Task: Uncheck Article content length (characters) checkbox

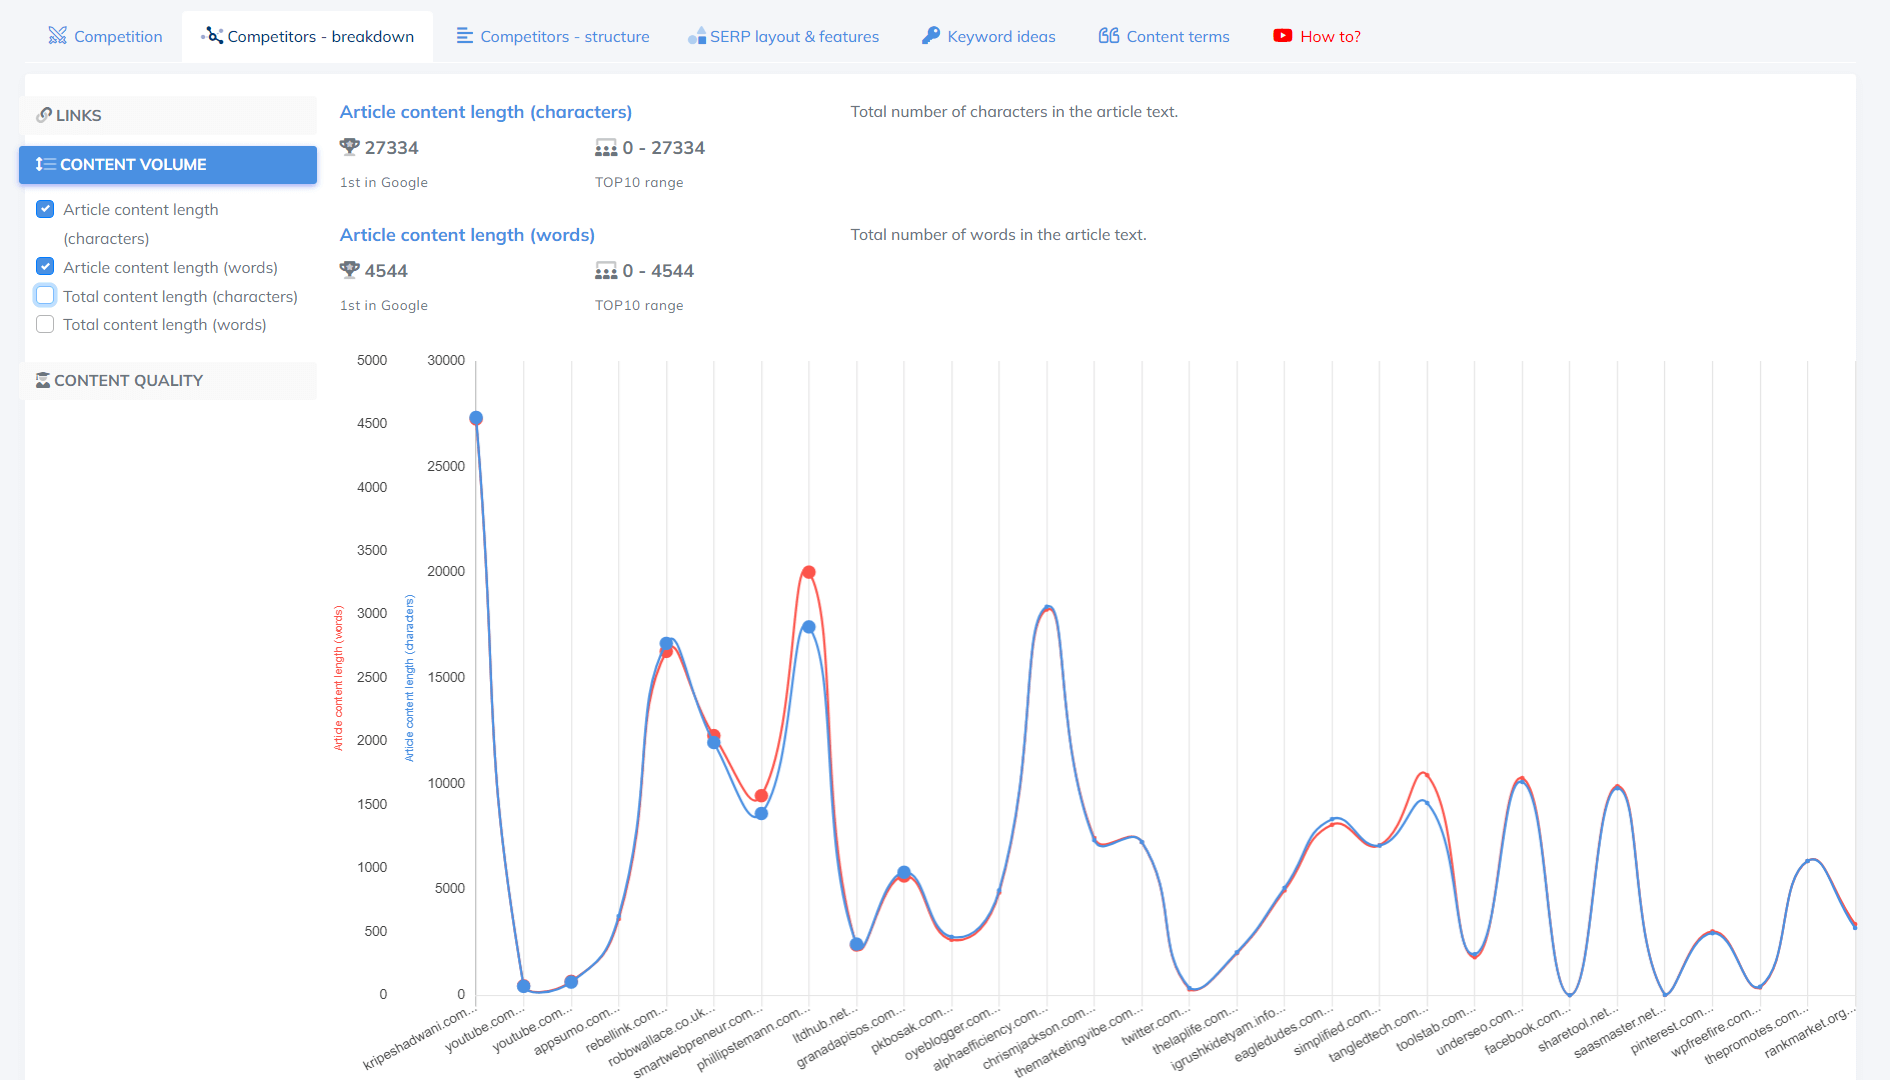Action: (x=45, y=209)
